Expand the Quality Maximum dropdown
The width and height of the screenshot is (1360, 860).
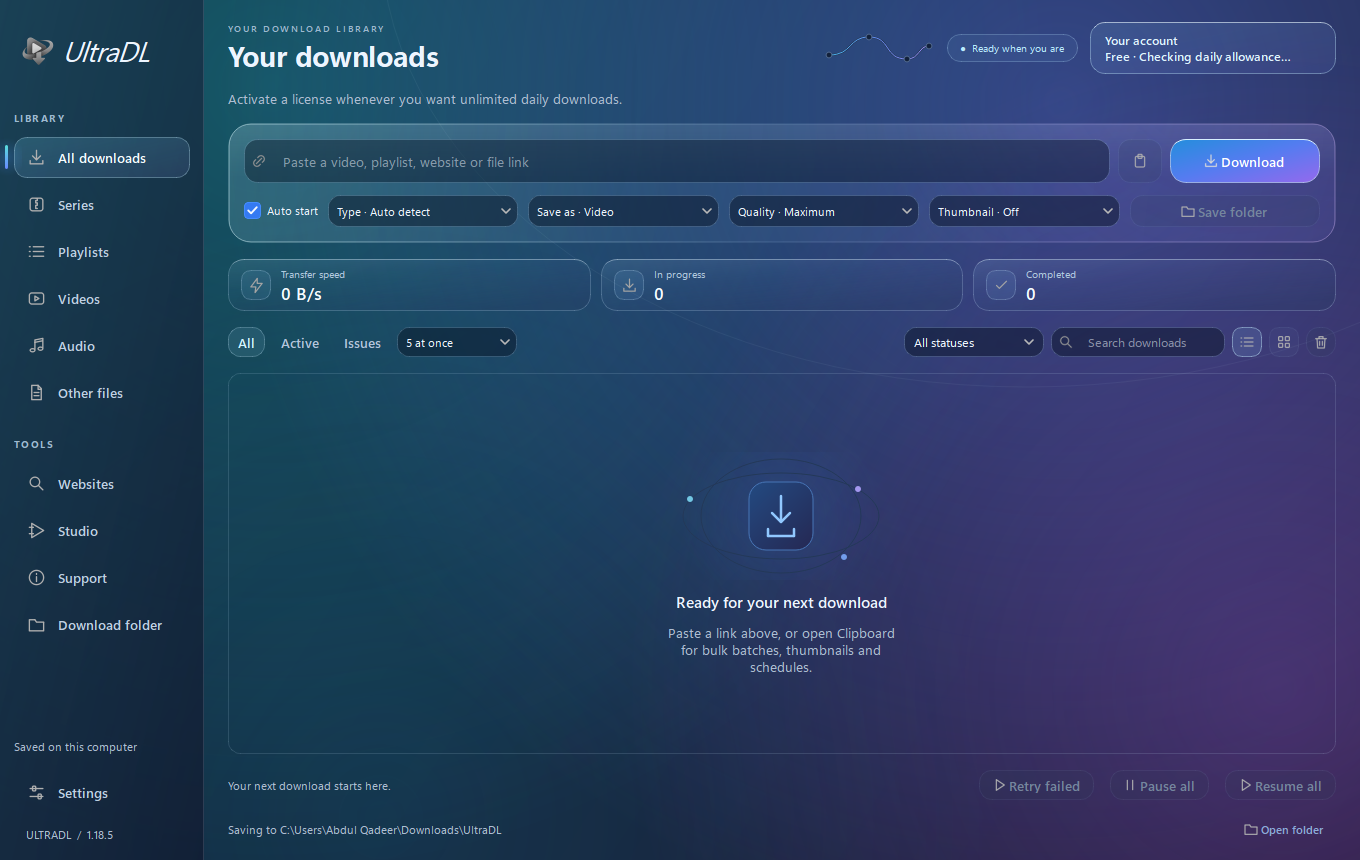coord(824,211)
